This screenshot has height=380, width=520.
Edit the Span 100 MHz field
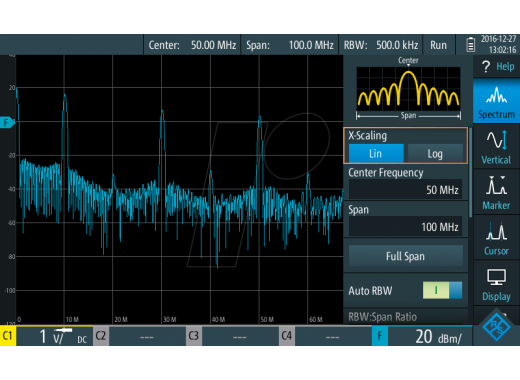(x=405, y=227)
